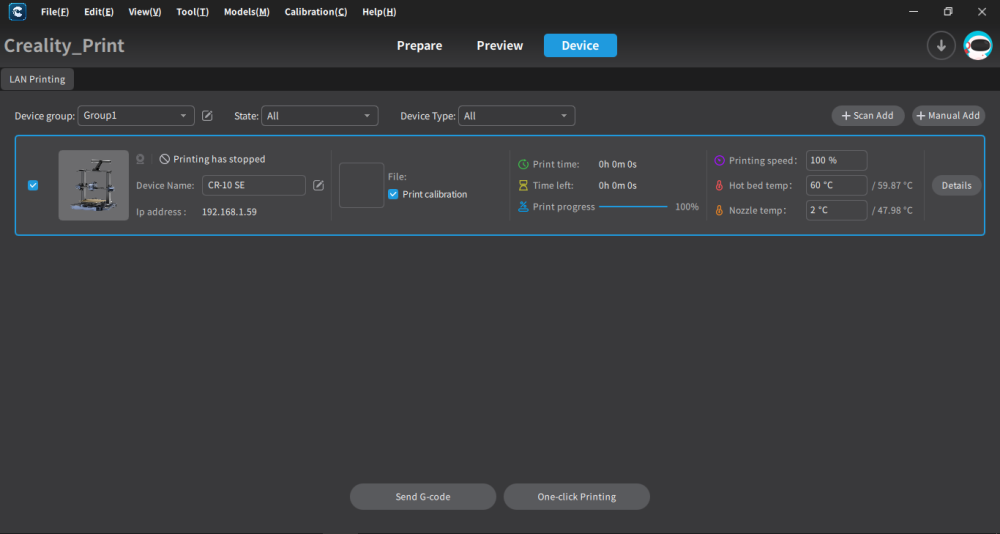Viewport: 1000px width, 534px height.
Task: Toggle the CR-10 SE device selection checkbox
Action: point(33,186)
